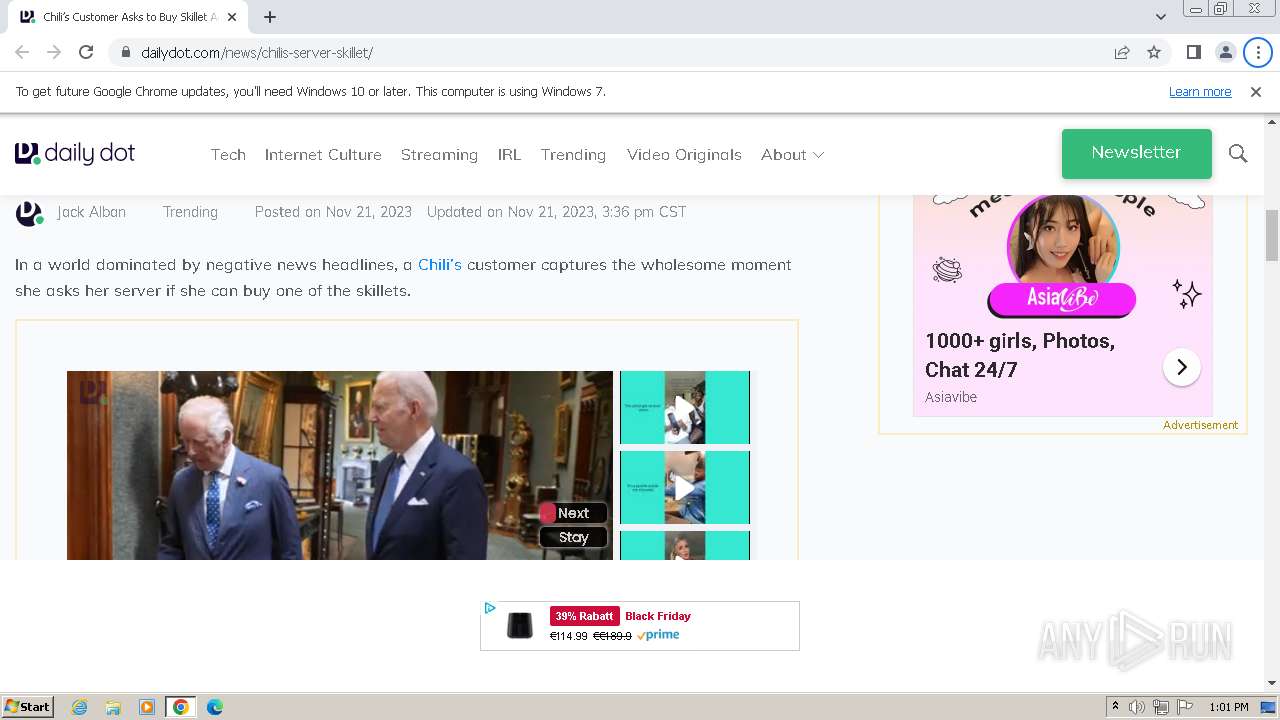Select the third playlist video thumbnail
Image resolution: width=1280 pixels, height=720 pixels.
click(685, 545)
